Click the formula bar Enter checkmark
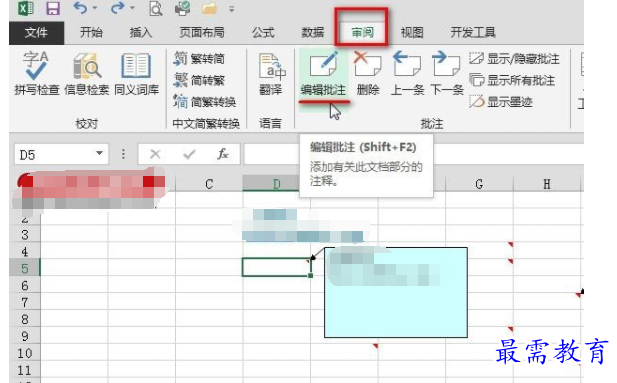 click(189, 154)
